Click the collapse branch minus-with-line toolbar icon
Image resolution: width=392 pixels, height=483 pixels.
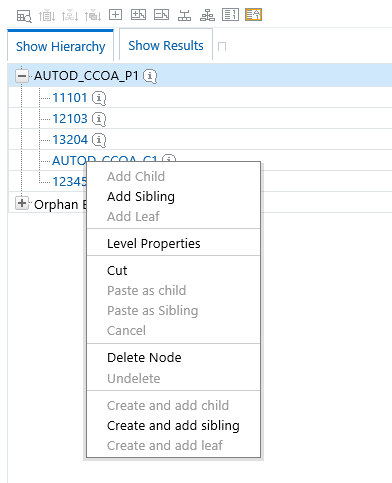161,15
